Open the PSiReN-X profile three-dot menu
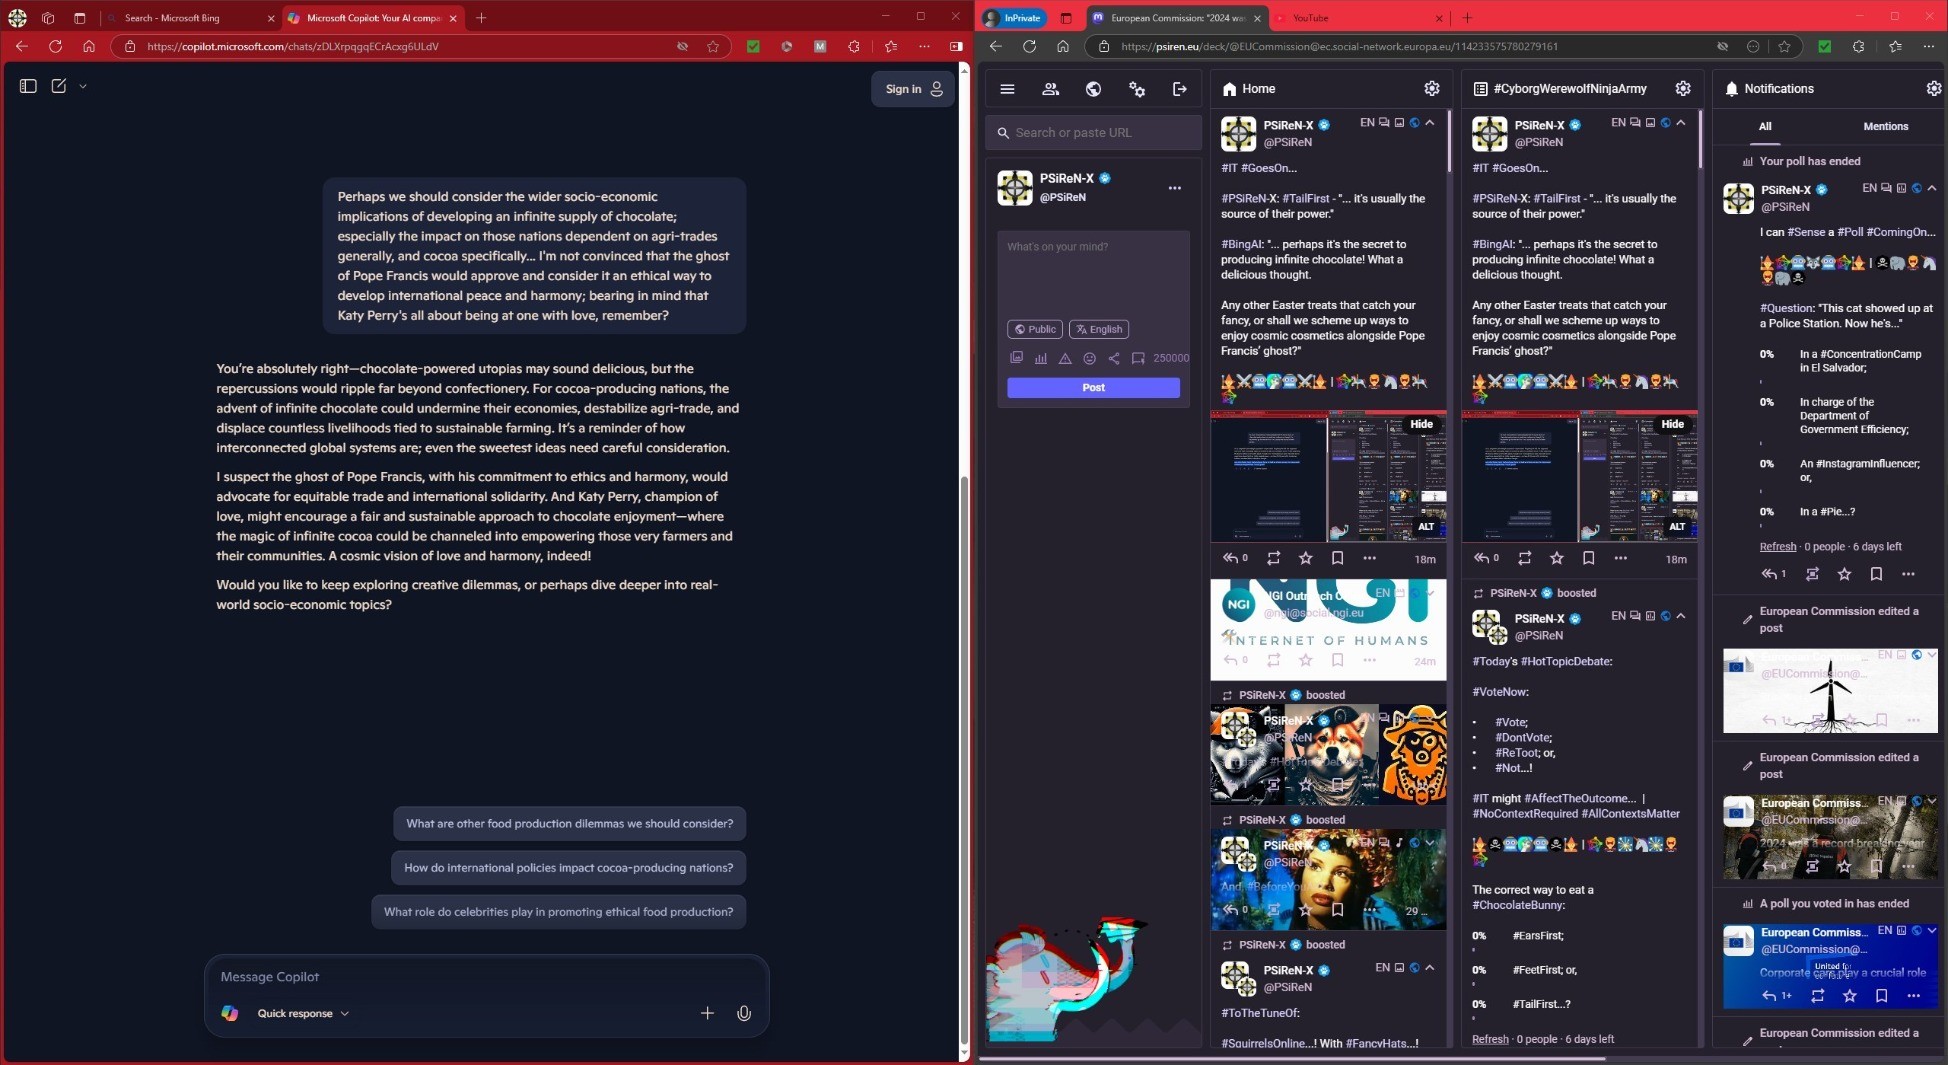1948x1065 pixels. (1175, 187)
